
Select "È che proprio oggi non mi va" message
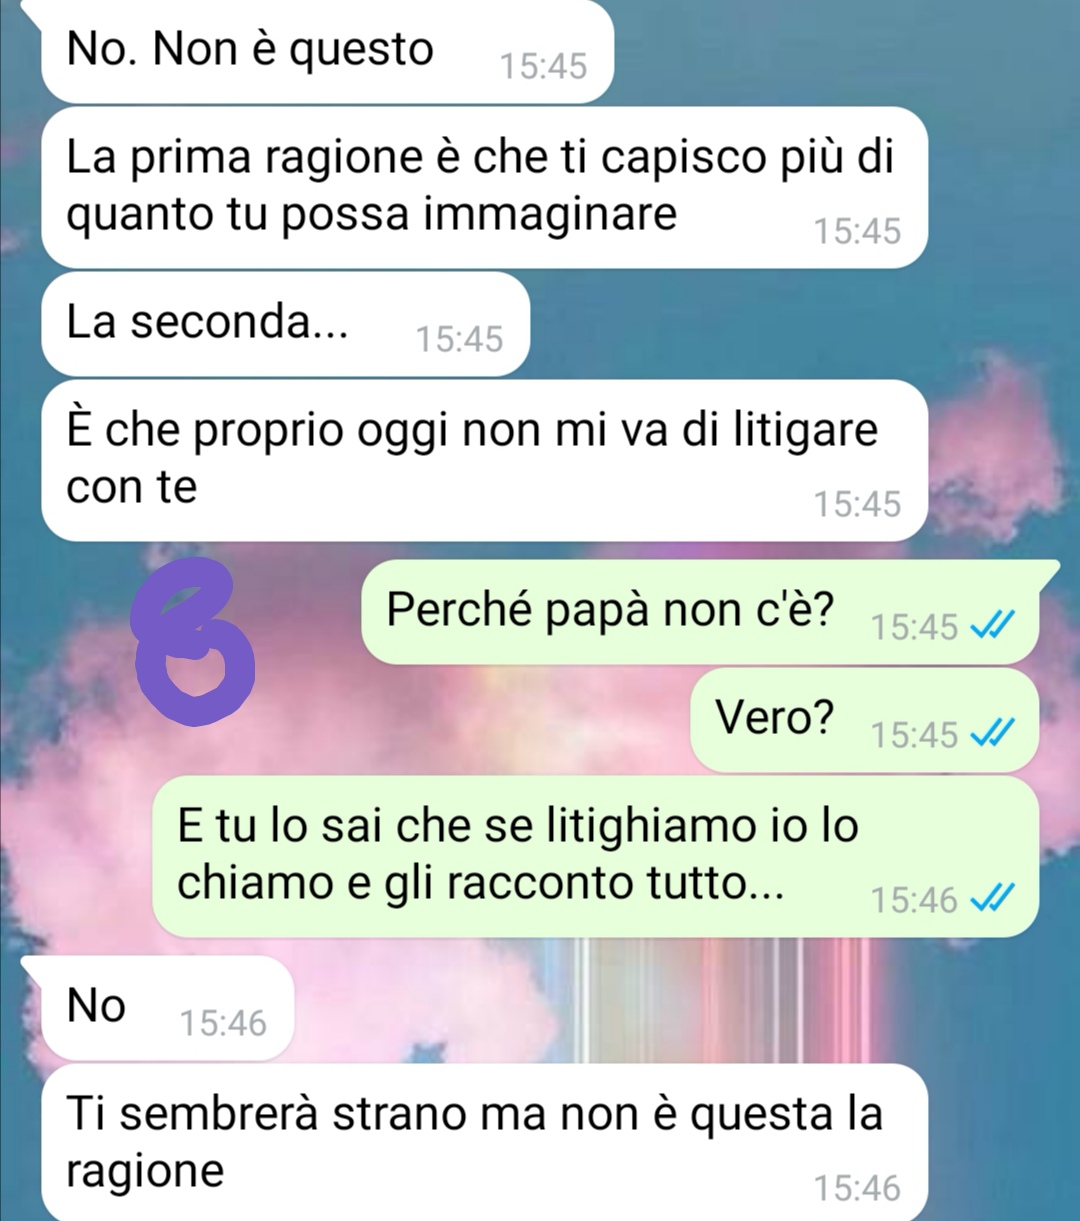[485, 460]
